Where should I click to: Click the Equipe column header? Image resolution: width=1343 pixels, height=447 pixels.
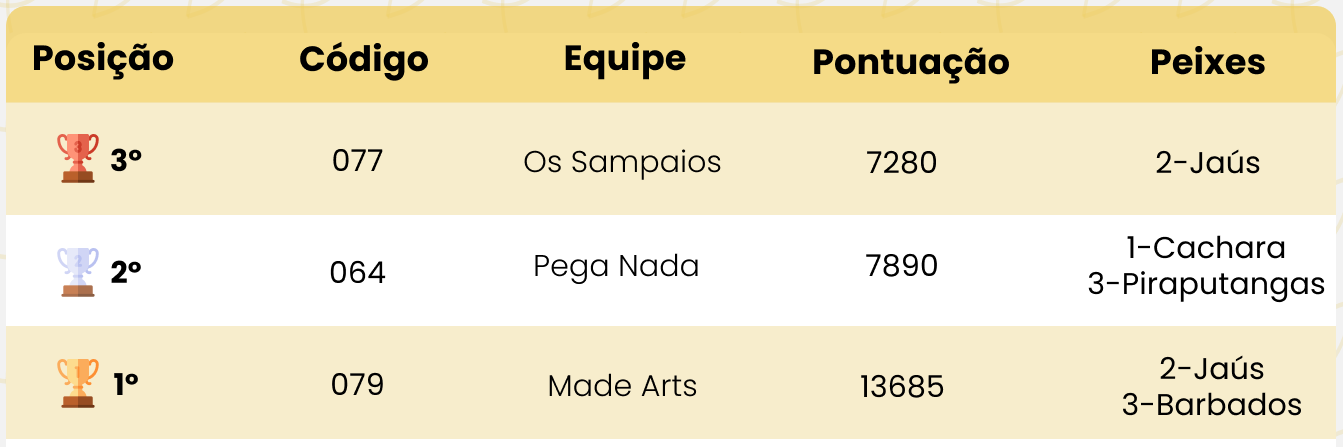625,58
